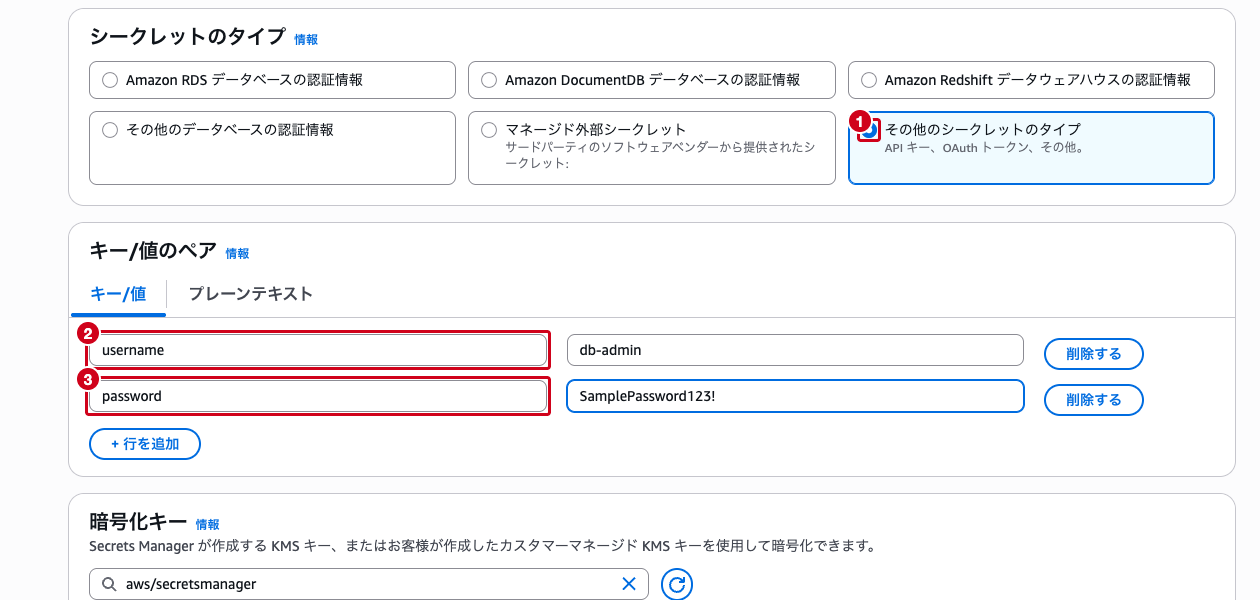
Task: Clear the encryption key field with X icon
Action: click(629, 584)
